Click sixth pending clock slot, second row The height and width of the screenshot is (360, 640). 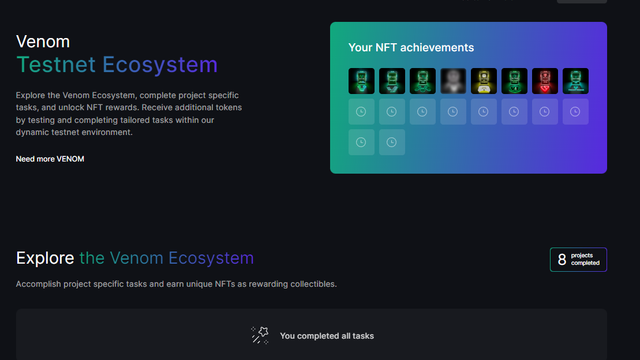coord(514,111)
